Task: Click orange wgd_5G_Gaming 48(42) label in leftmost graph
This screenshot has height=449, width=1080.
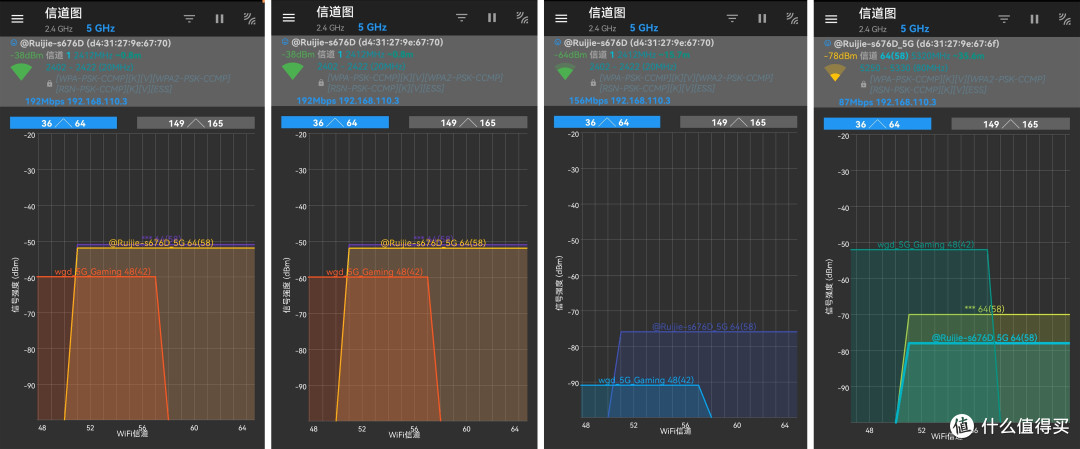Action: (x=101, y=272)
